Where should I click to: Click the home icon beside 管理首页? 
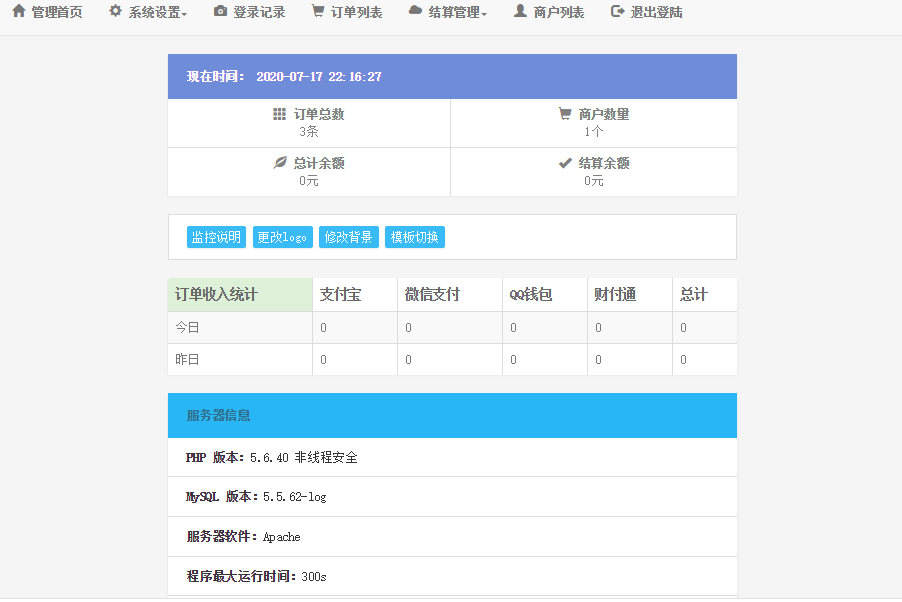click(18, 12)
